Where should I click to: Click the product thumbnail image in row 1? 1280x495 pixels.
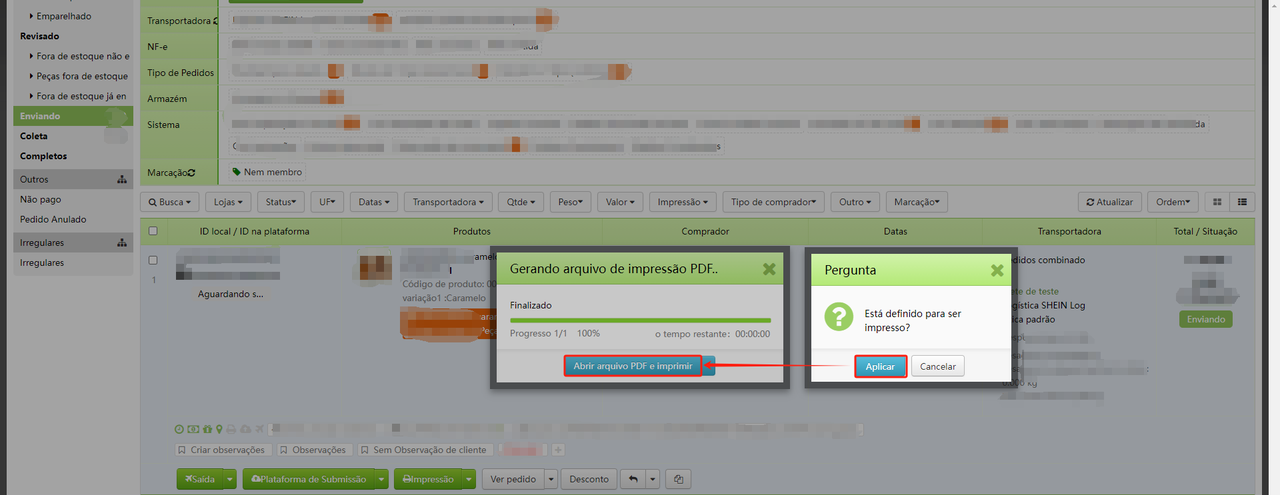pos(376,269)
